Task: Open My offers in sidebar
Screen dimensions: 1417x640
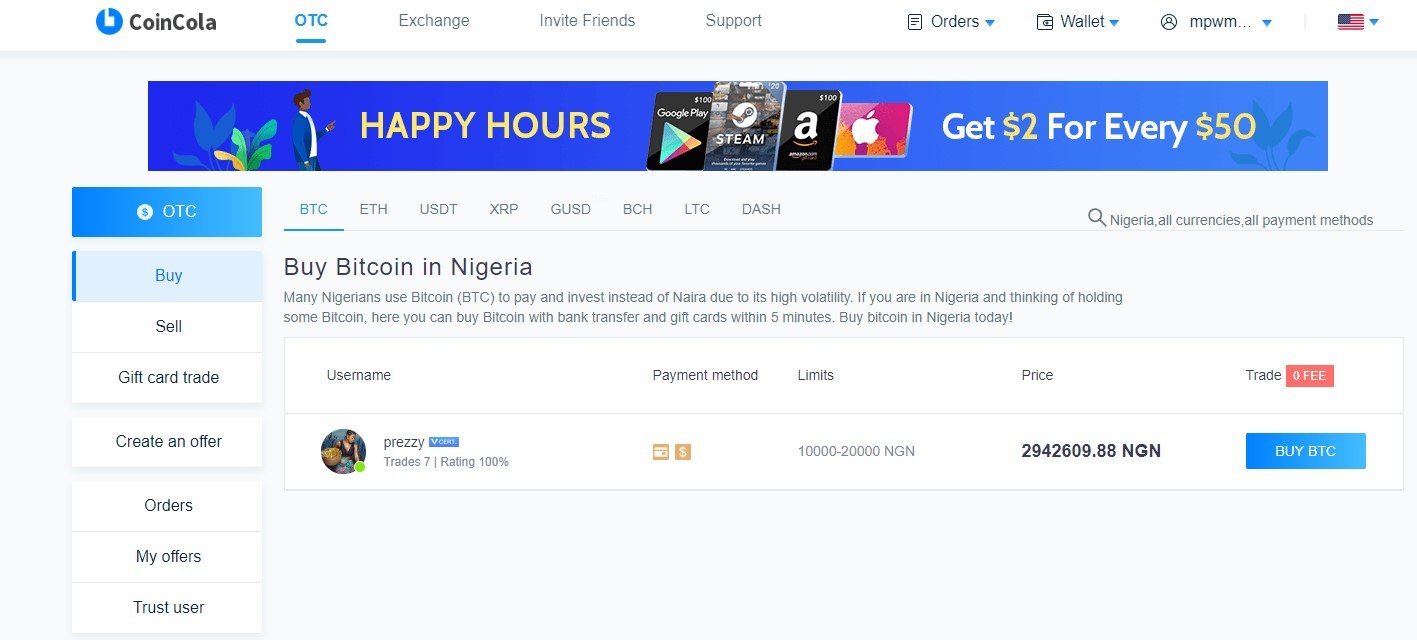Action: [x=168, y=557]
